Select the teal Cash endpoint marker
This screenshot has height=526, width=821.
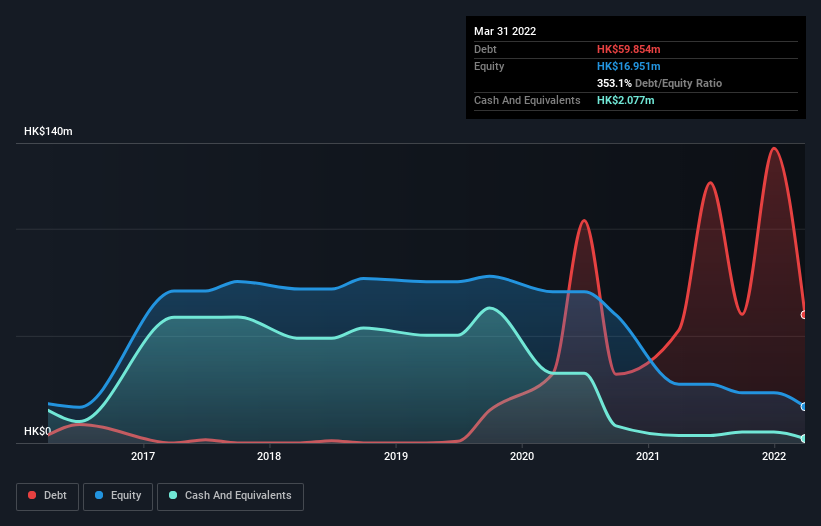point(804,439)
